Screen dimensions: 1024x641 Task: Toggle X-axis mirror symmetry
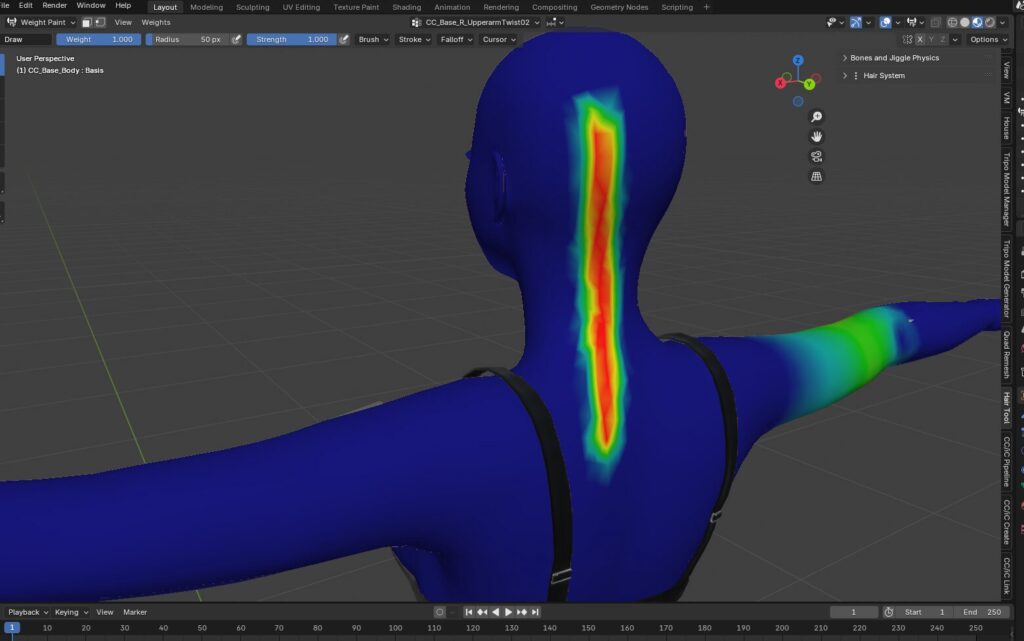920,39
